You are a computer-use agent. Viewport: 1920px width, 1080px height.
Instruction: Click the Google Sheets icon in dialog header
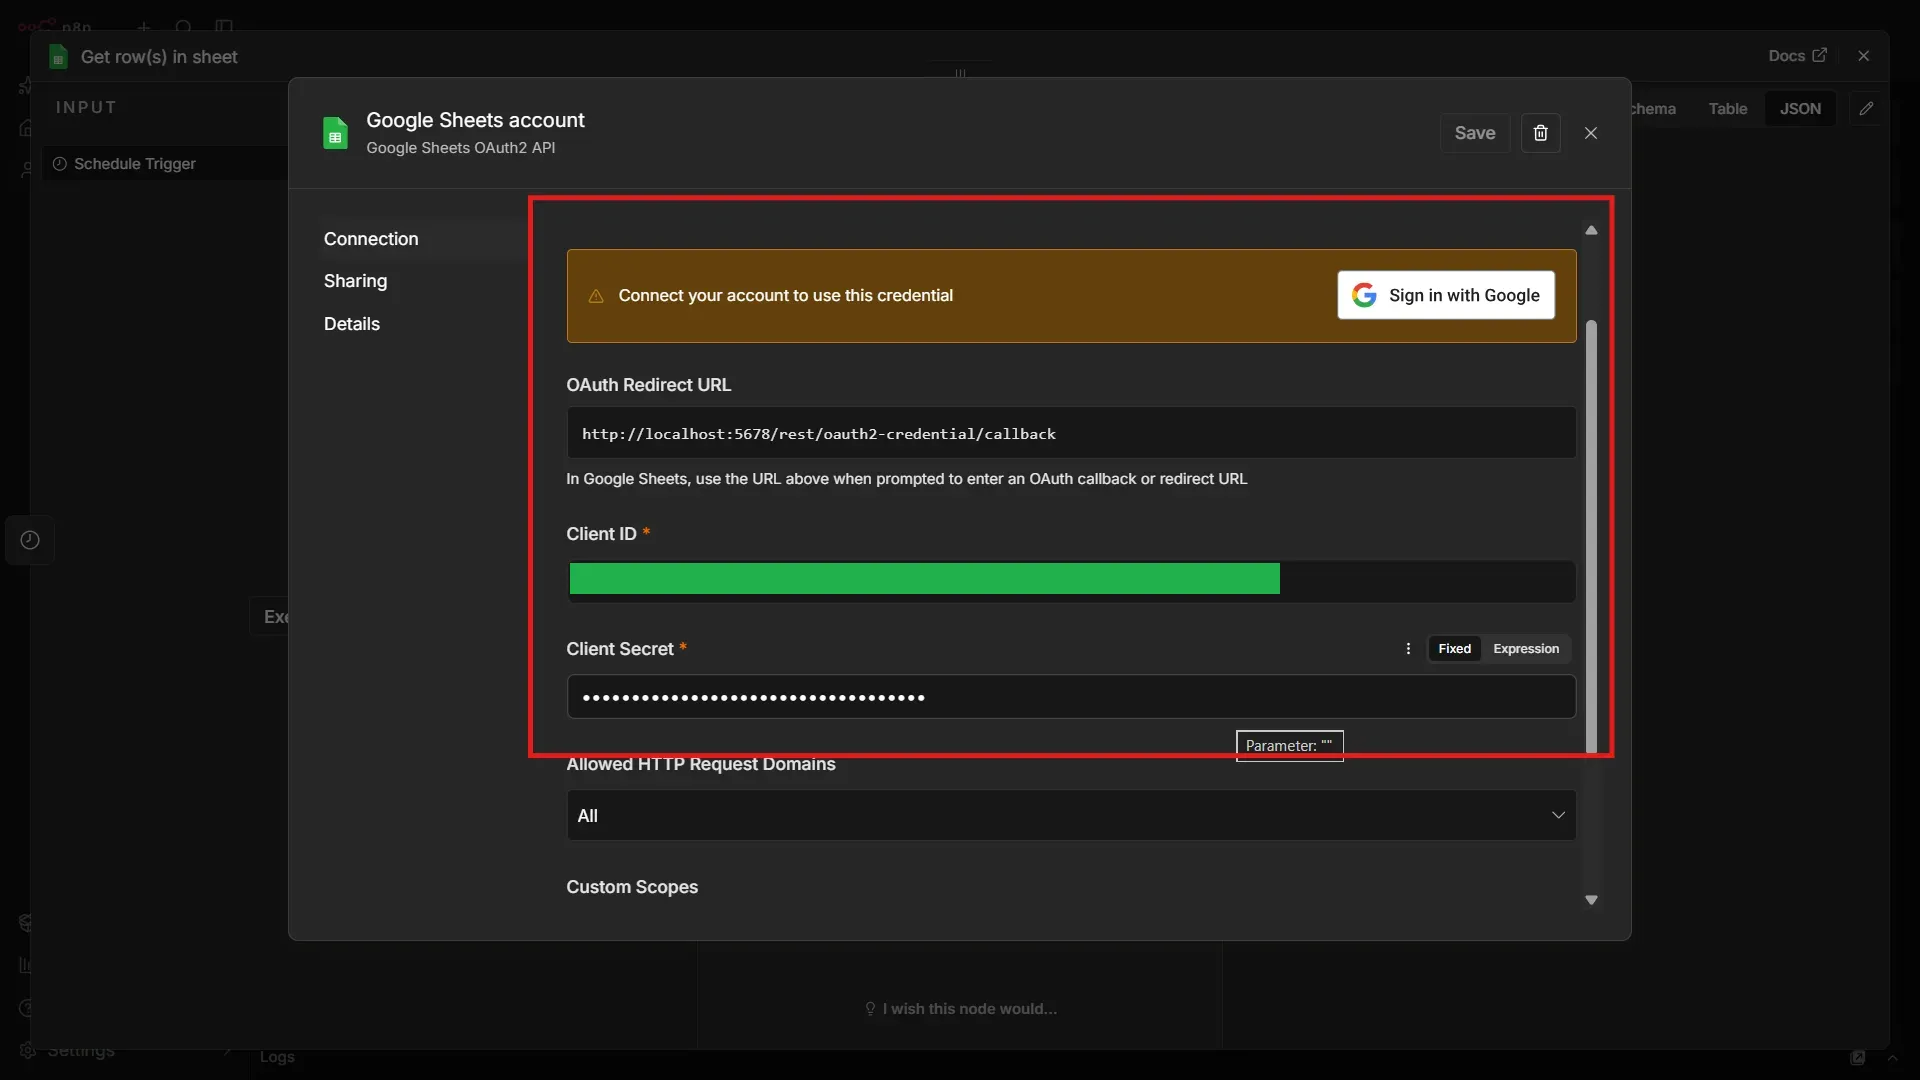(x=336, y=133)
